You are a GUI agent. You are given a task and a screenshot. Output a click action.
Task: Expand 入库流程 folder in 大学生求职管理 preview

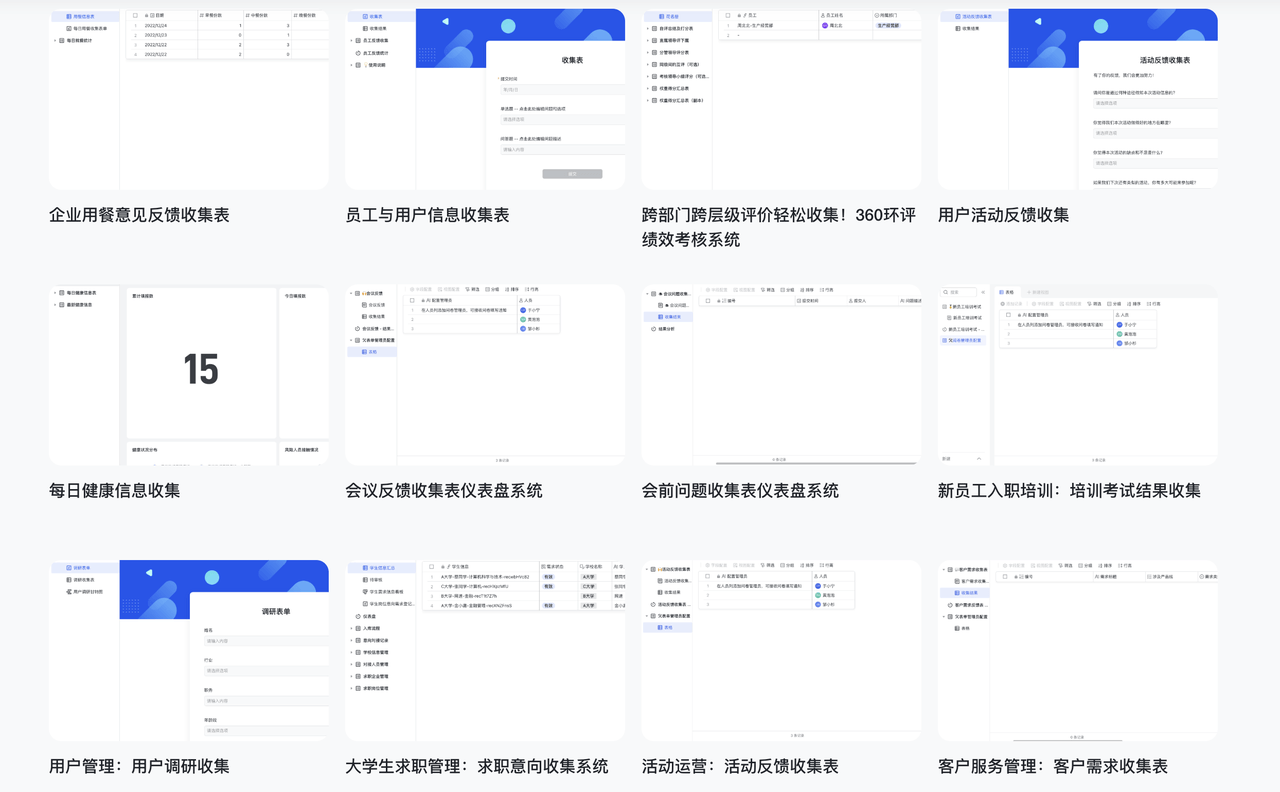[x=352, y=628]
